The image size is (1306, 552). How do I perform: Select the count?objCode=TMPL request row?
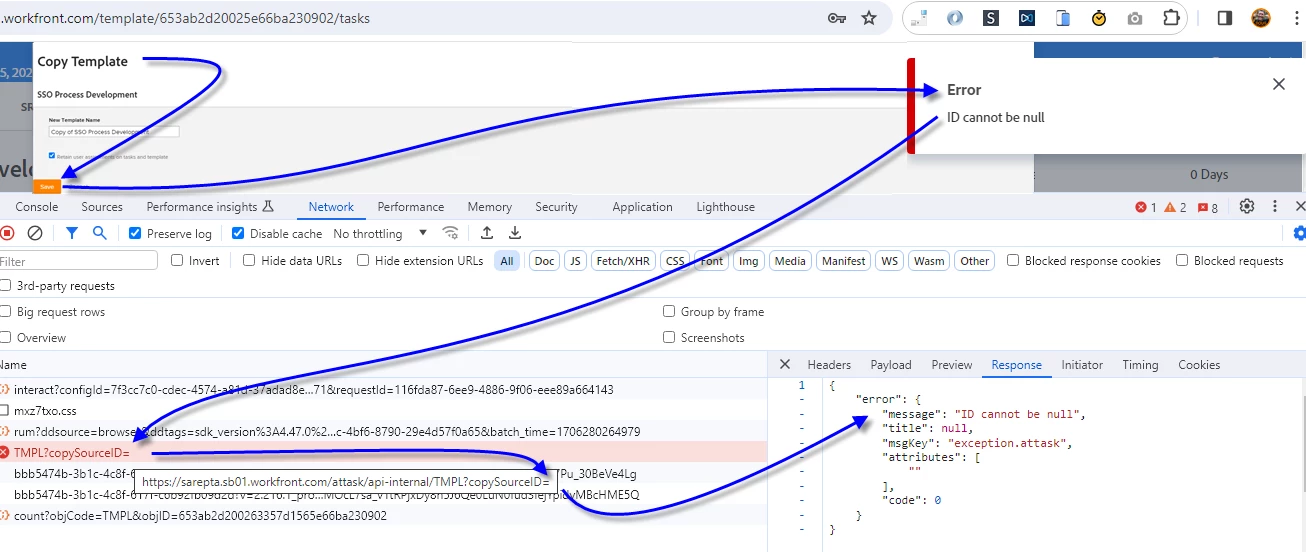tap(384, 516)
